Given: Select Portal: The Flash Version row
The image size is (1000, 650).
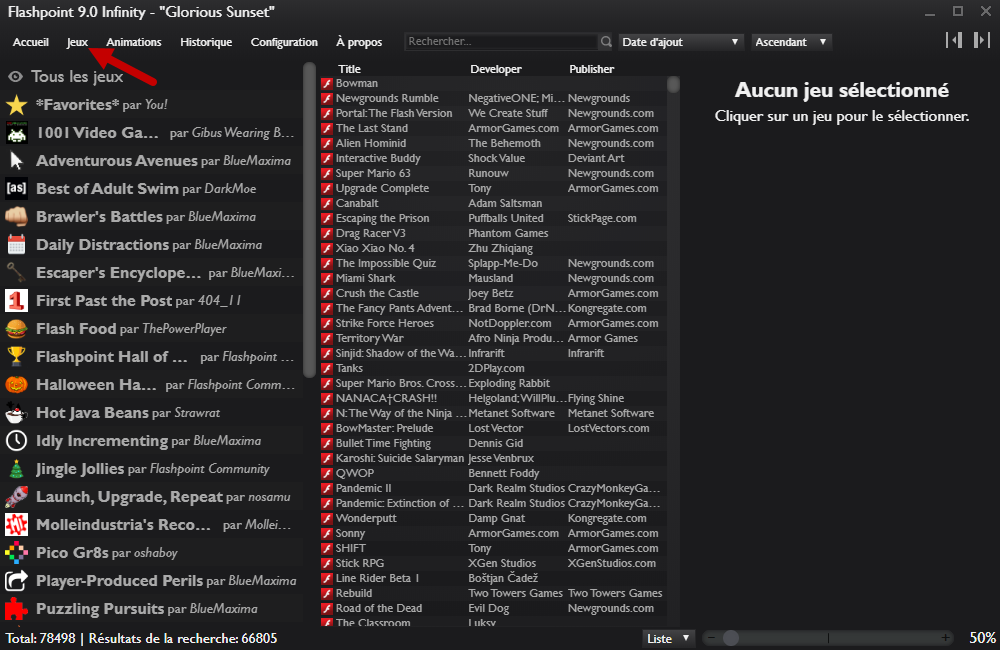Looking at the screenshot, I should [494, 114].
